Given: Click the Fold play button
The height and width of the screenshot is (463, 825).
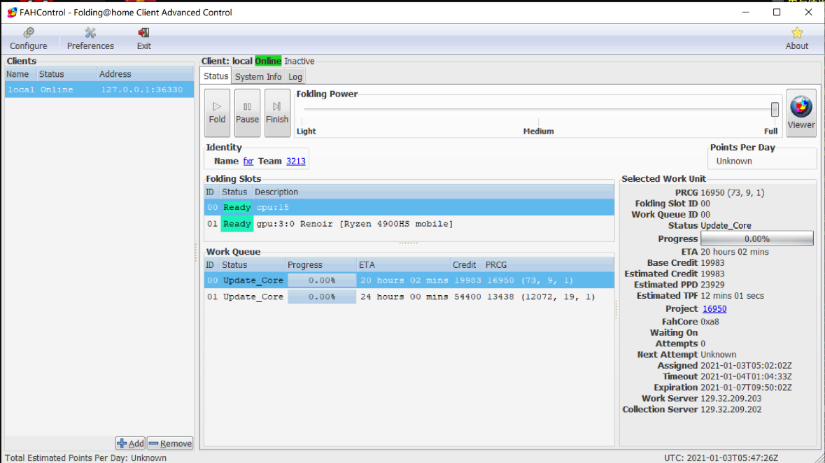Looking at the screenshot, I should tap(217, 113).
